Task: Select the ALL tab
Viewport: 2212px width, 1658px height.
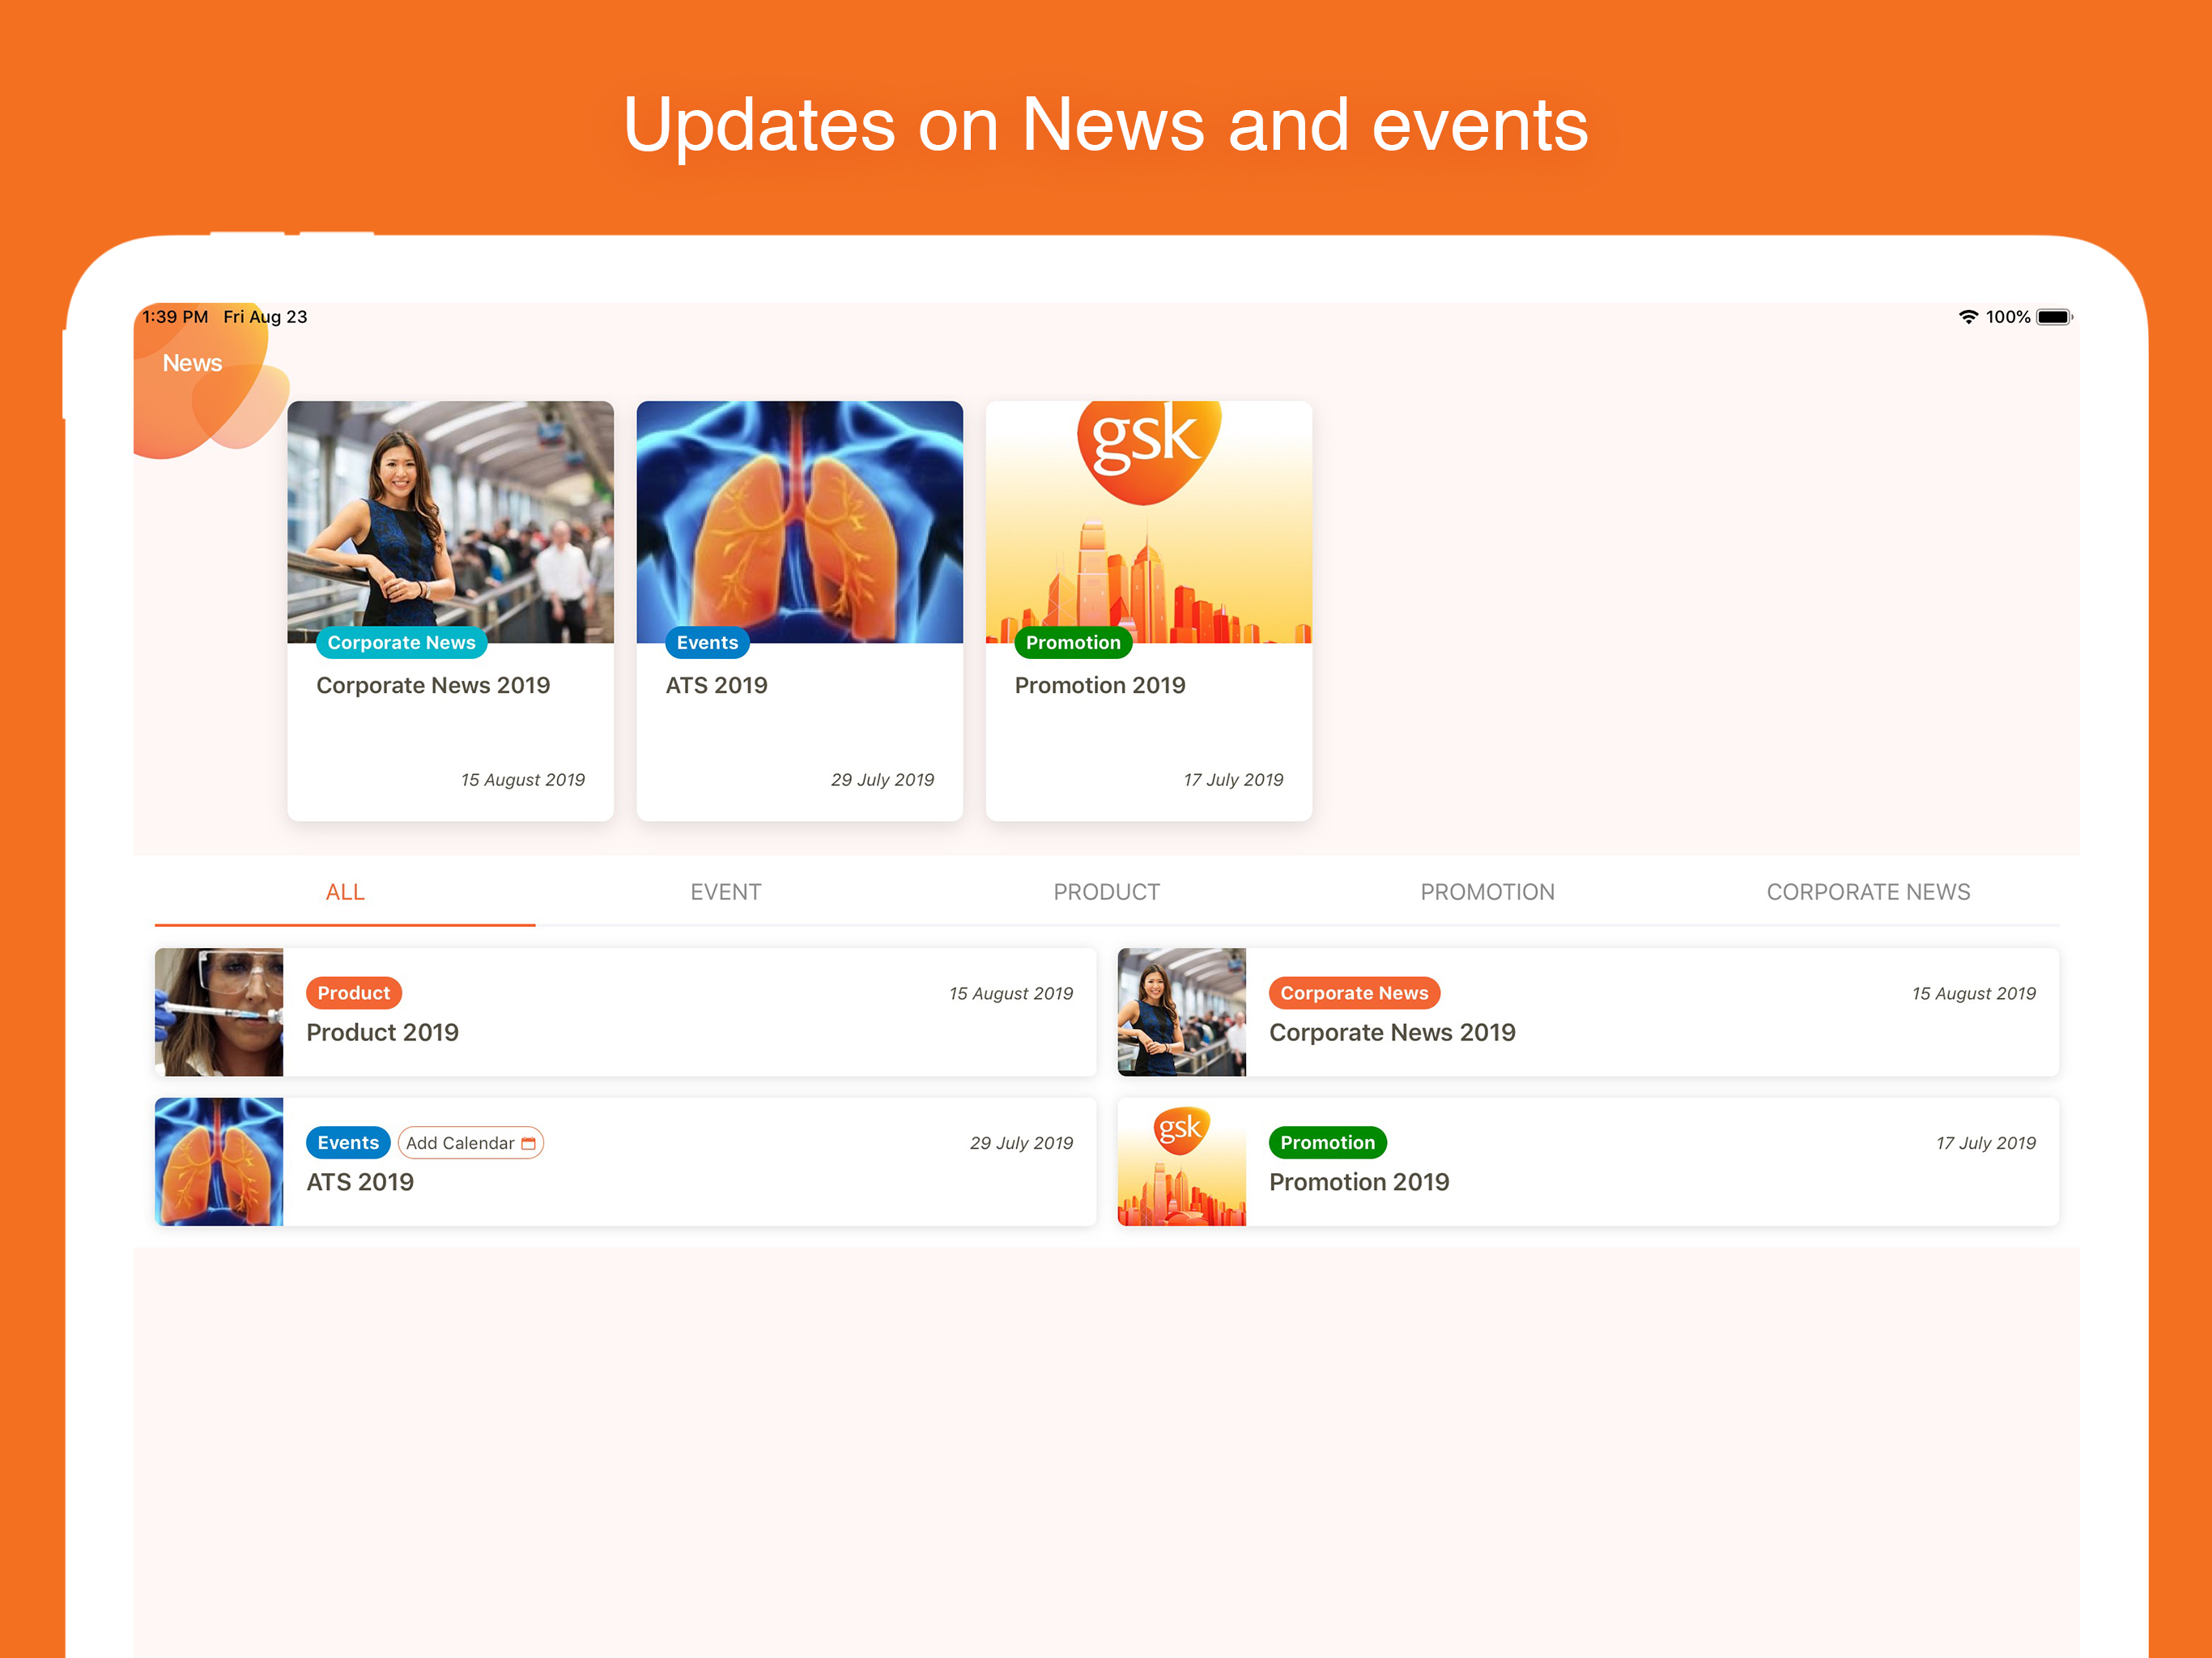Action: pyautogui.click(x=345, y=892)
